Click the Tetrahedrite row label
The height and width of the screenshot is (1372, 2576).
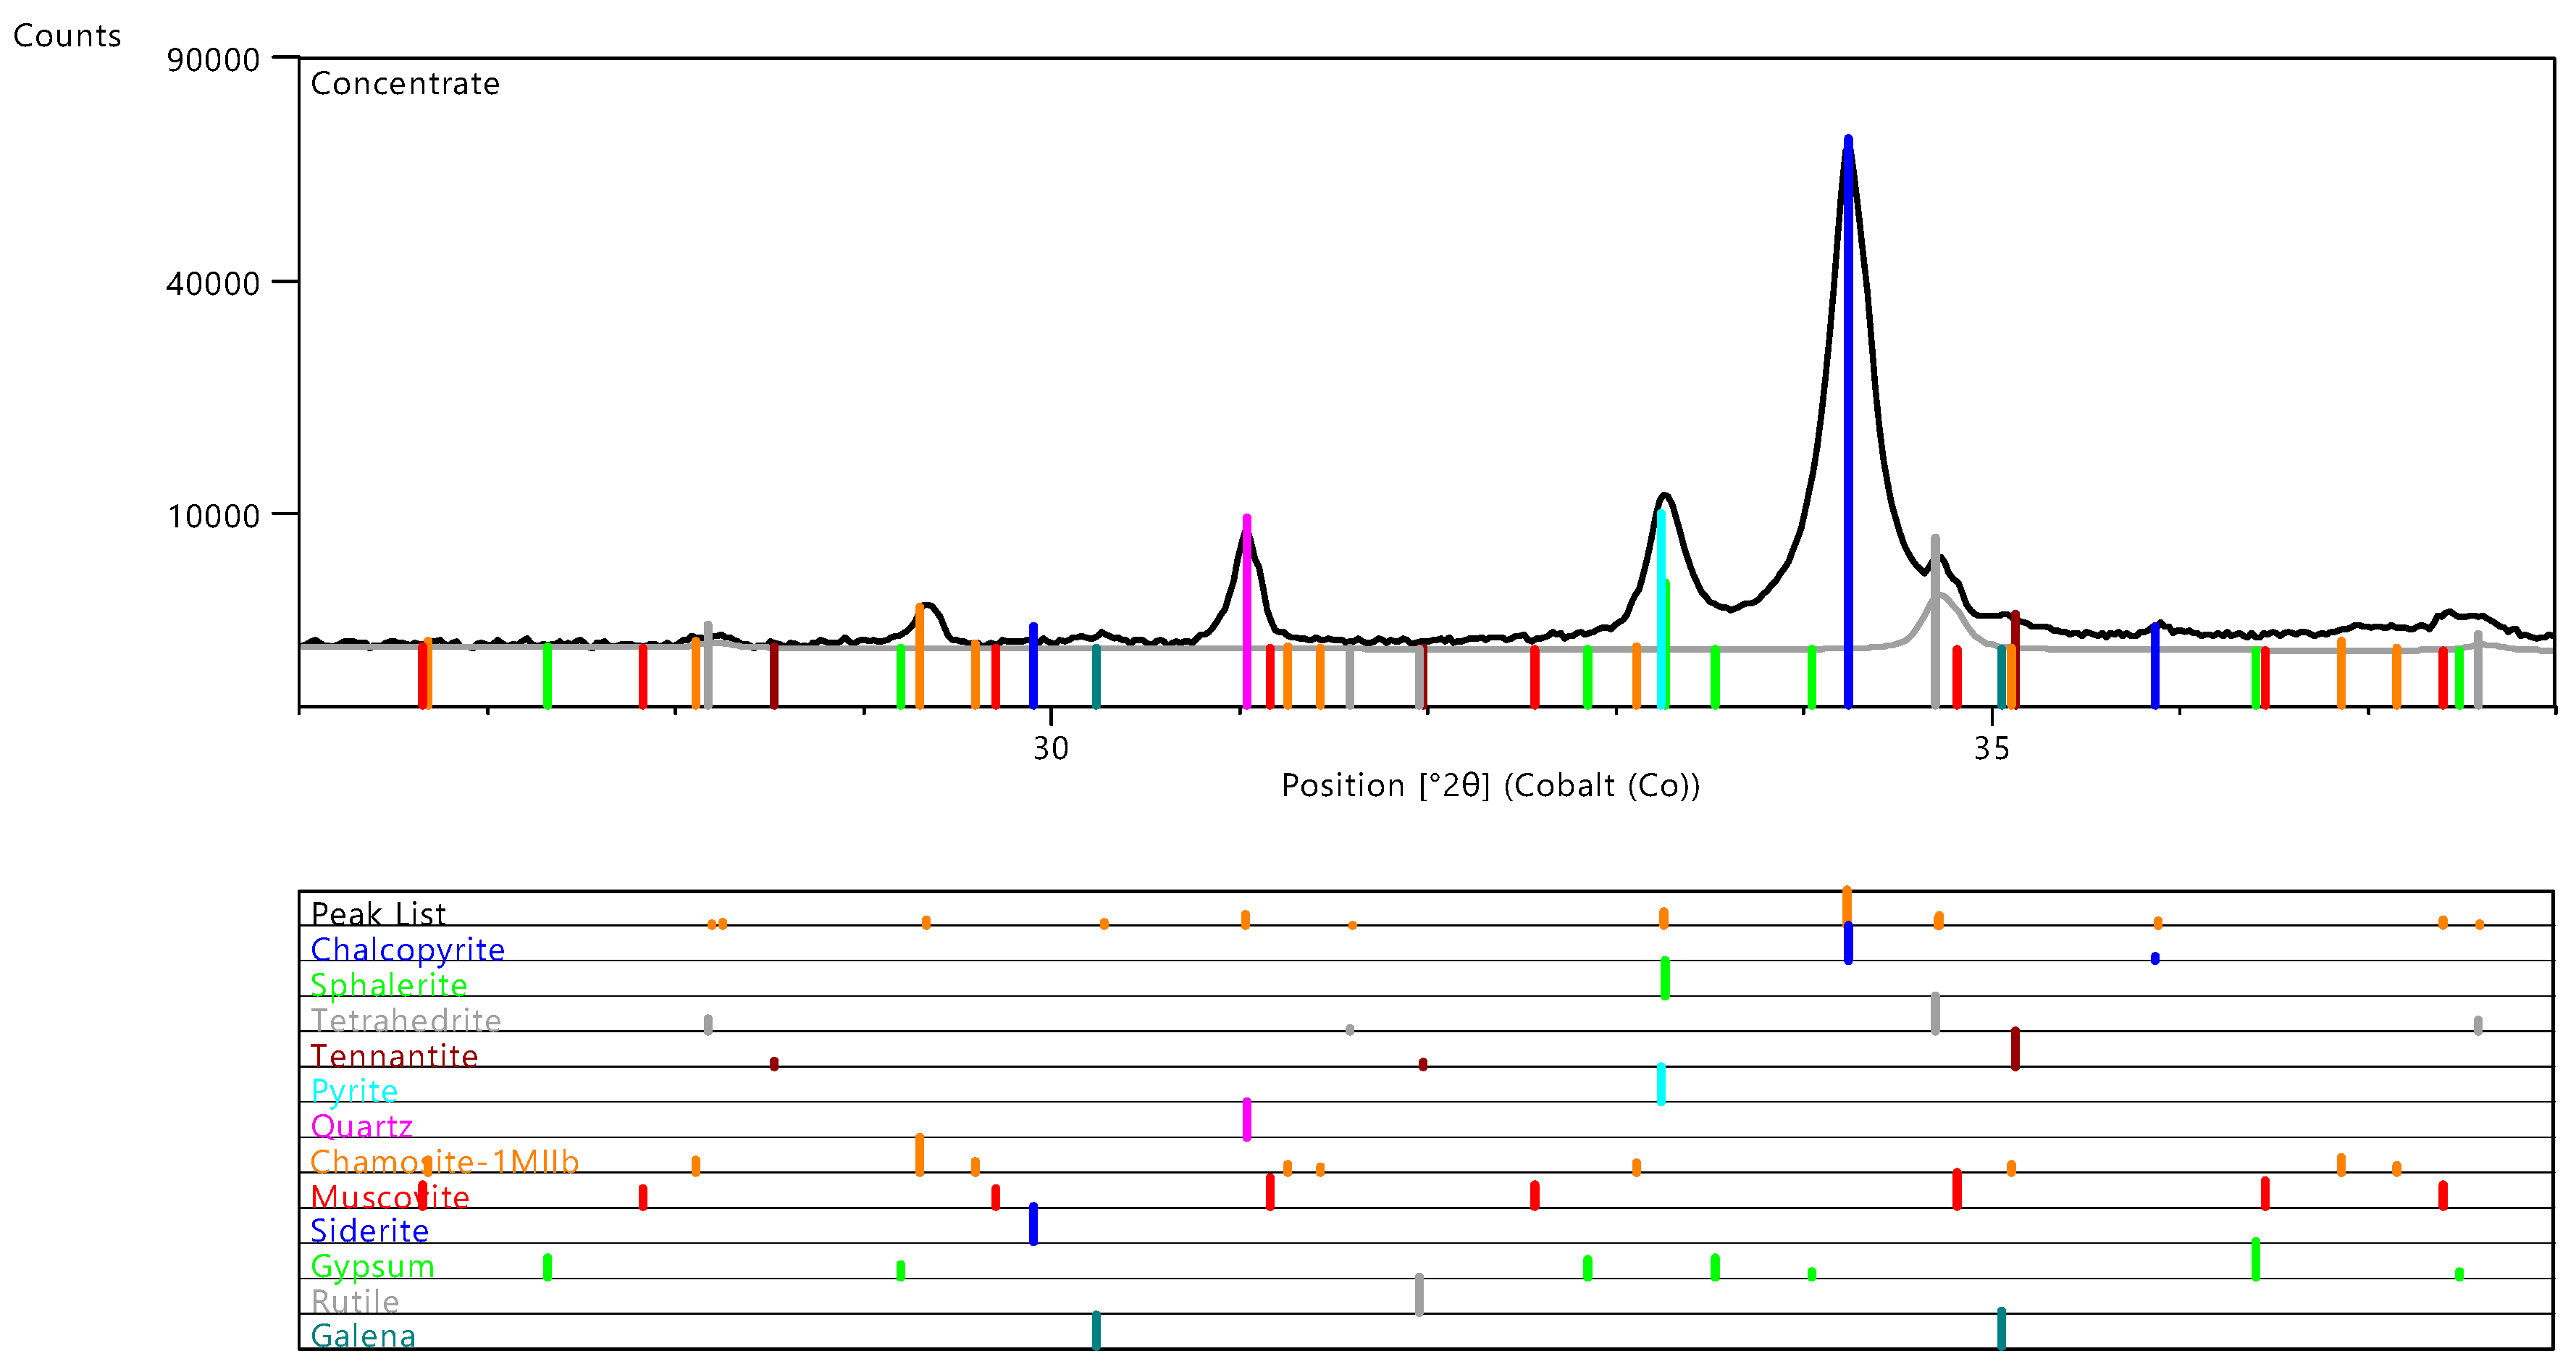pos(405,1020)
